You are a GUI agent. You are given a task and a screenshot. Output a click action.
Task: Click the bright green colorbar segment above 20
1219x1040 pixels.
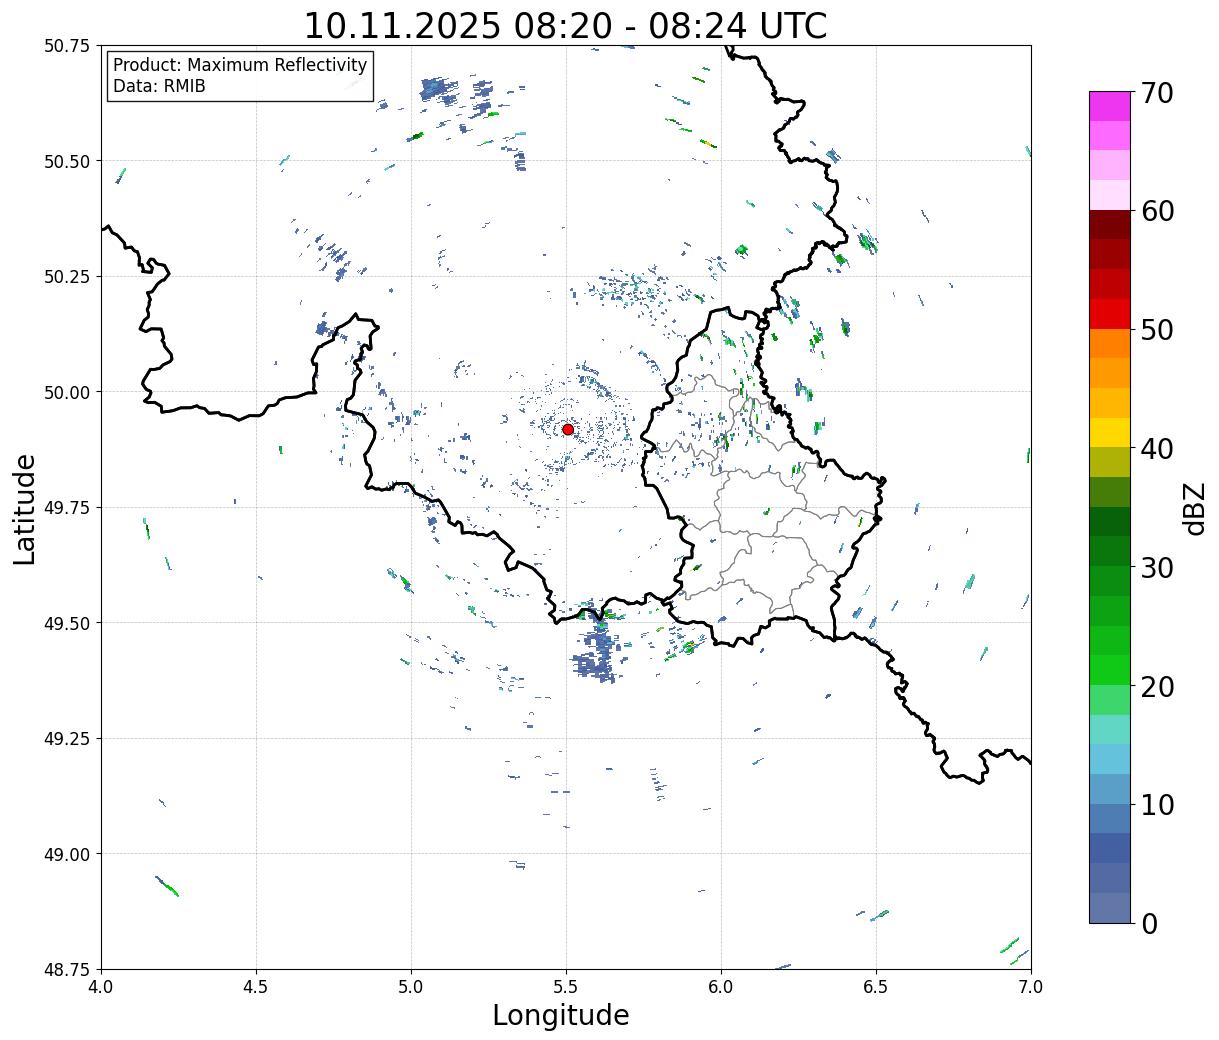point(1109,670)
